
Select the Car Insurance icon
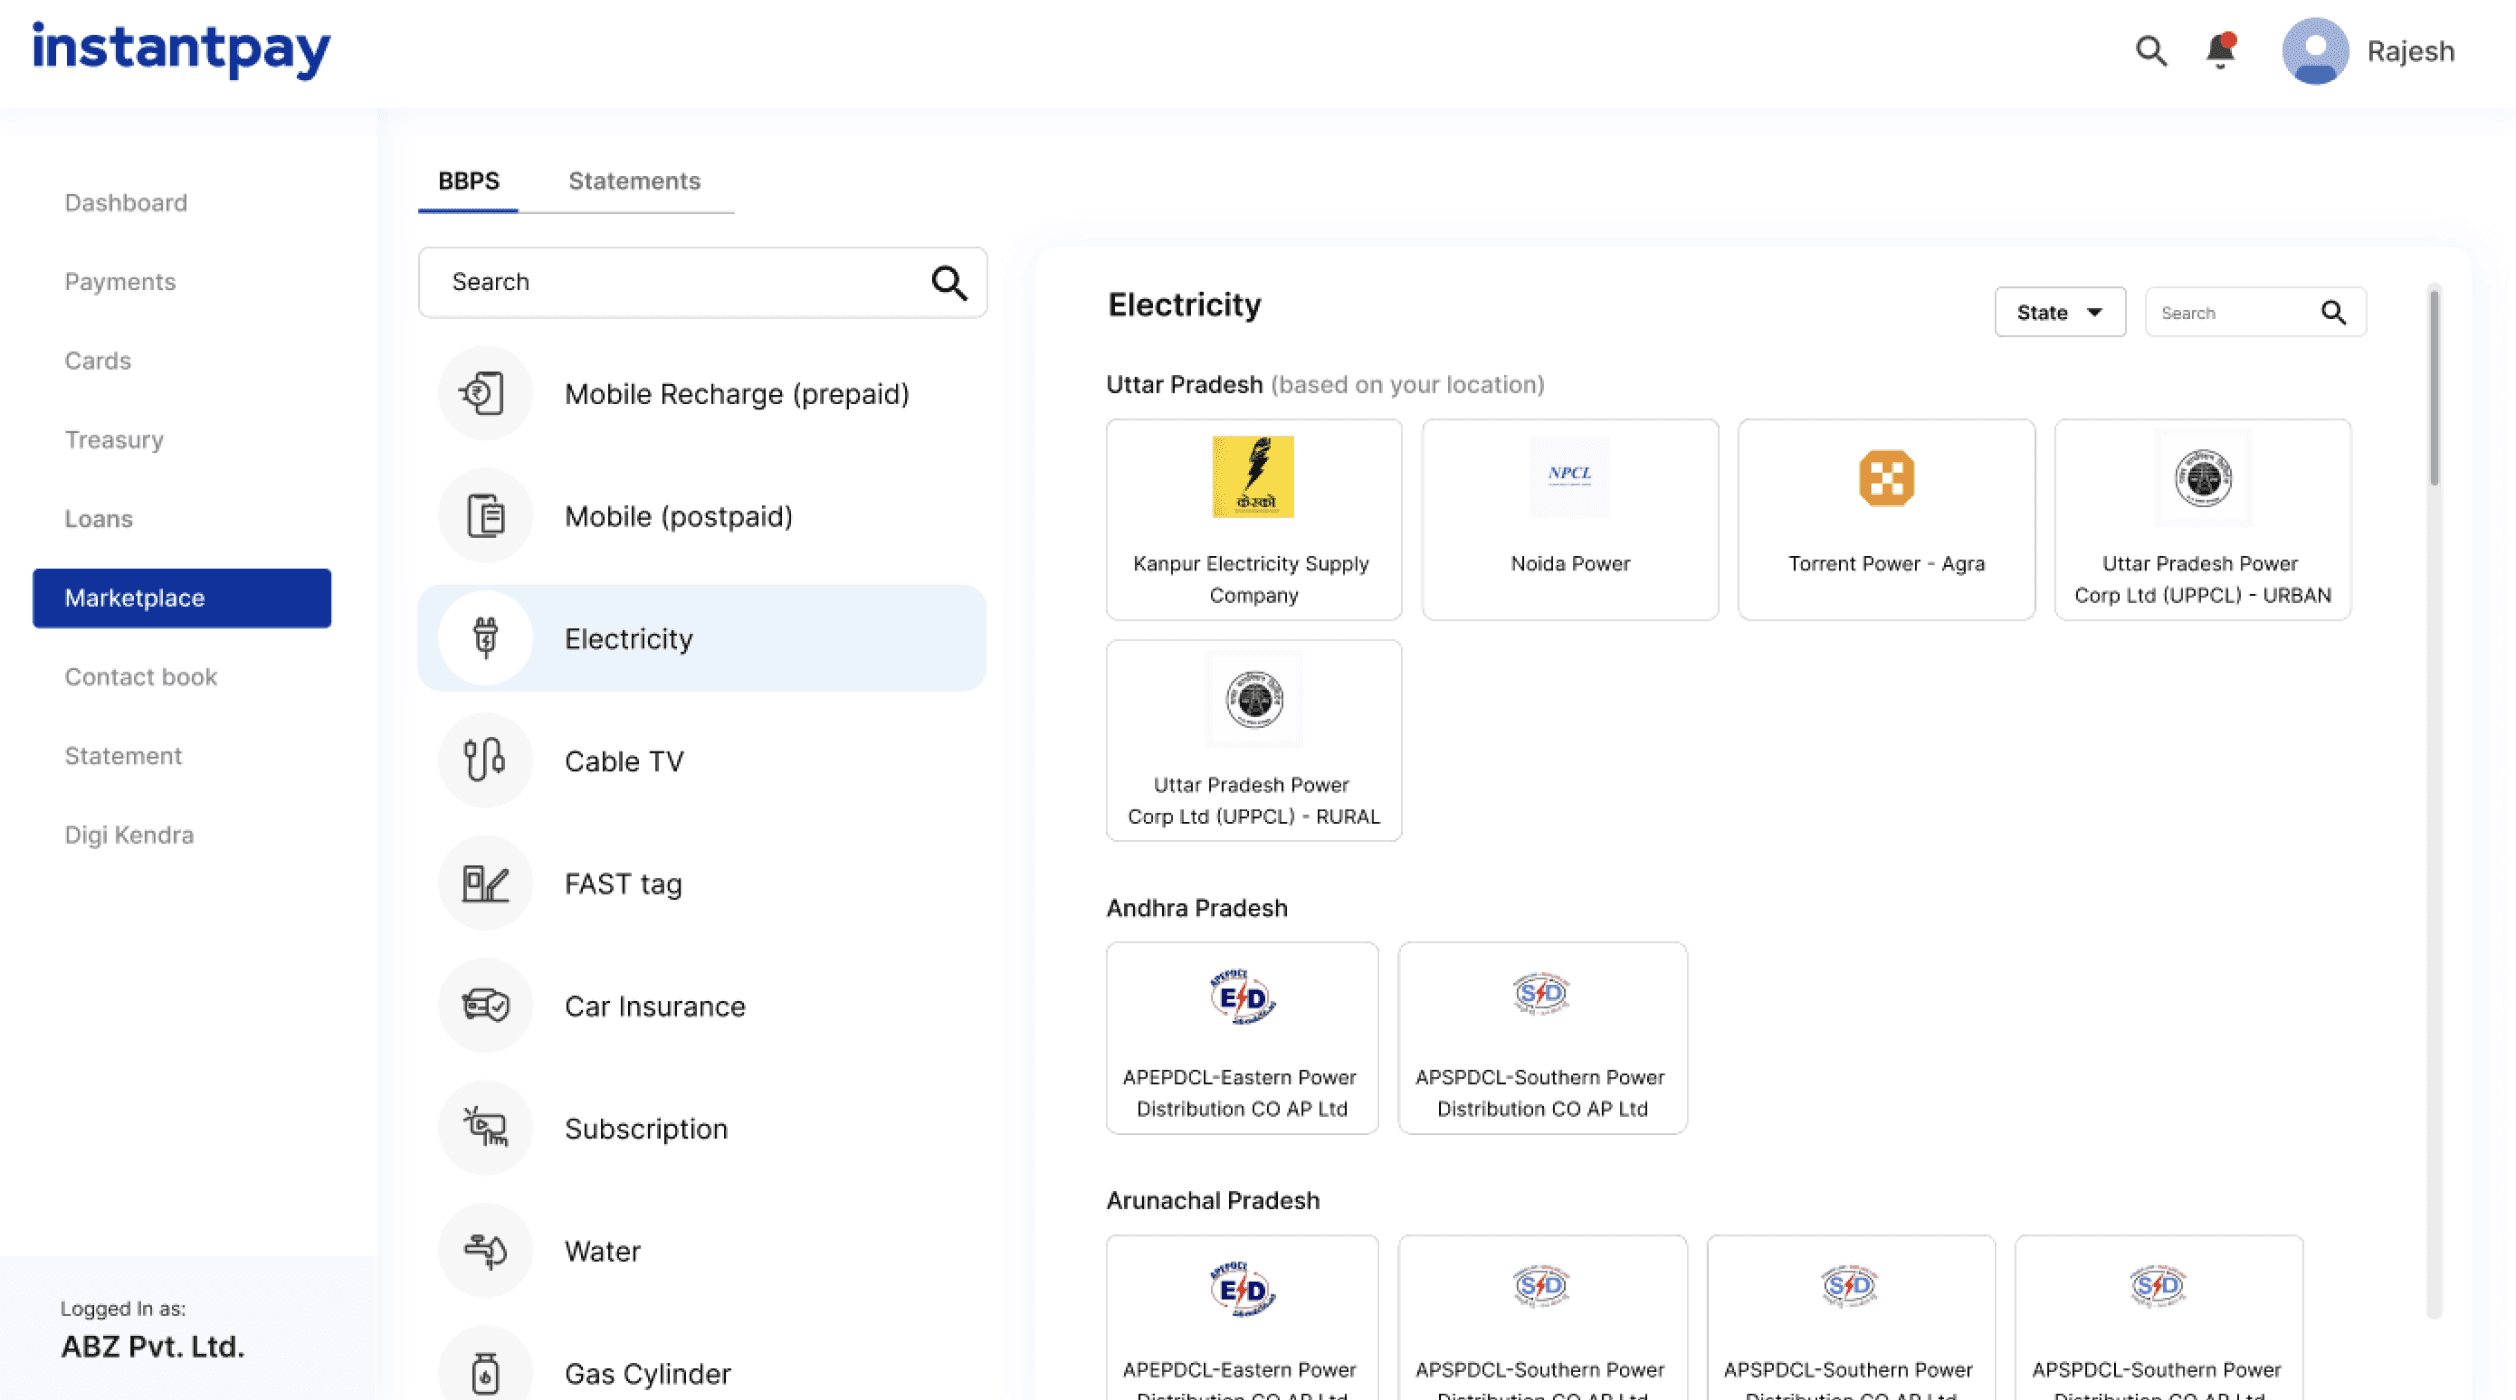point(485,1005)
